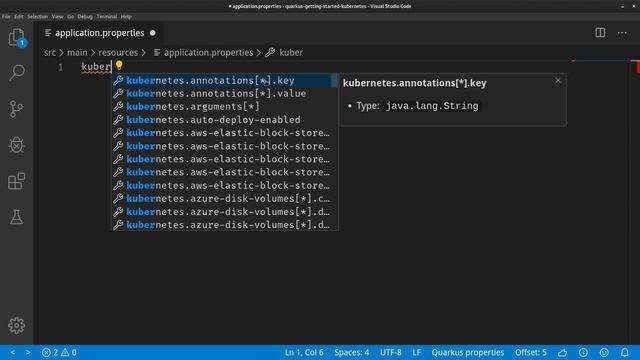The image size is (640, 360).
Task: Open the notifications bell
Action: tap(624, 352)
